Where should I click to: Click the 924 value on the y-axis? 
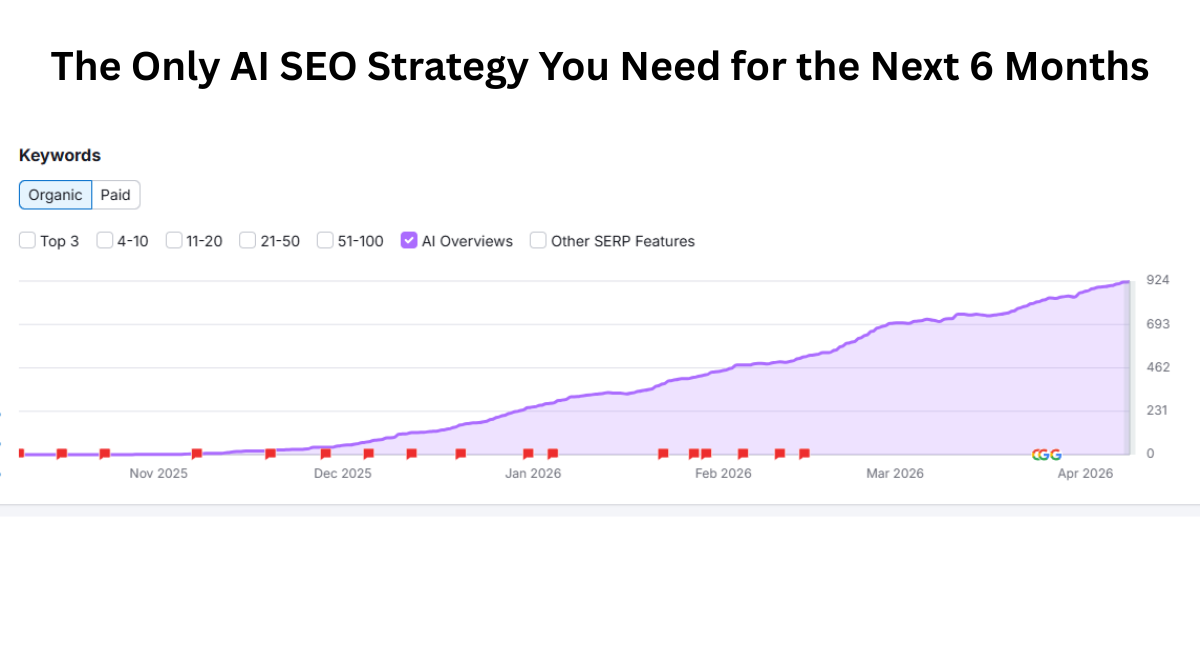(1157, 281)
